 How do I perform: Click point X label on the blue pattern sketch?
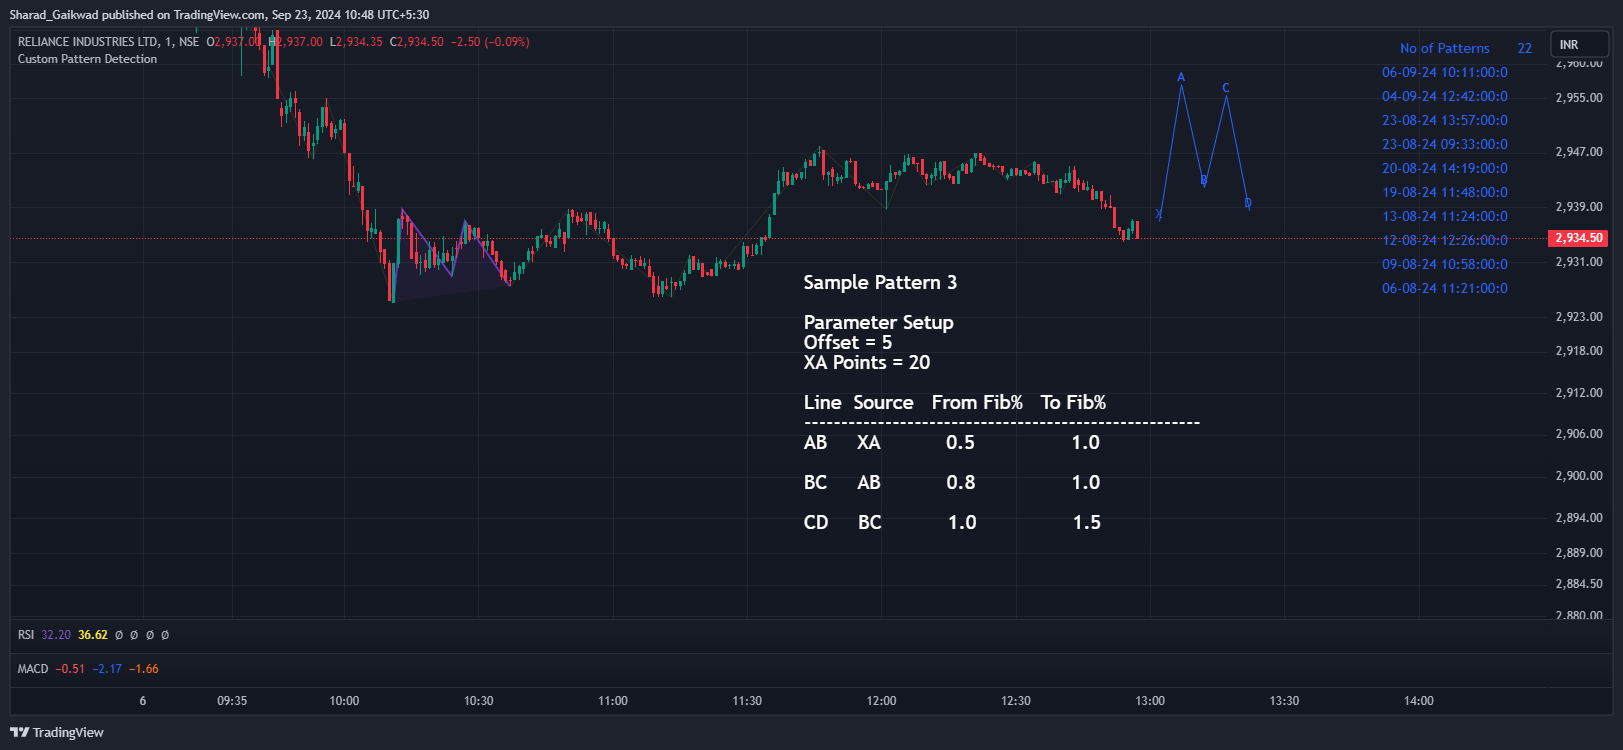[x=1159, y=214]
